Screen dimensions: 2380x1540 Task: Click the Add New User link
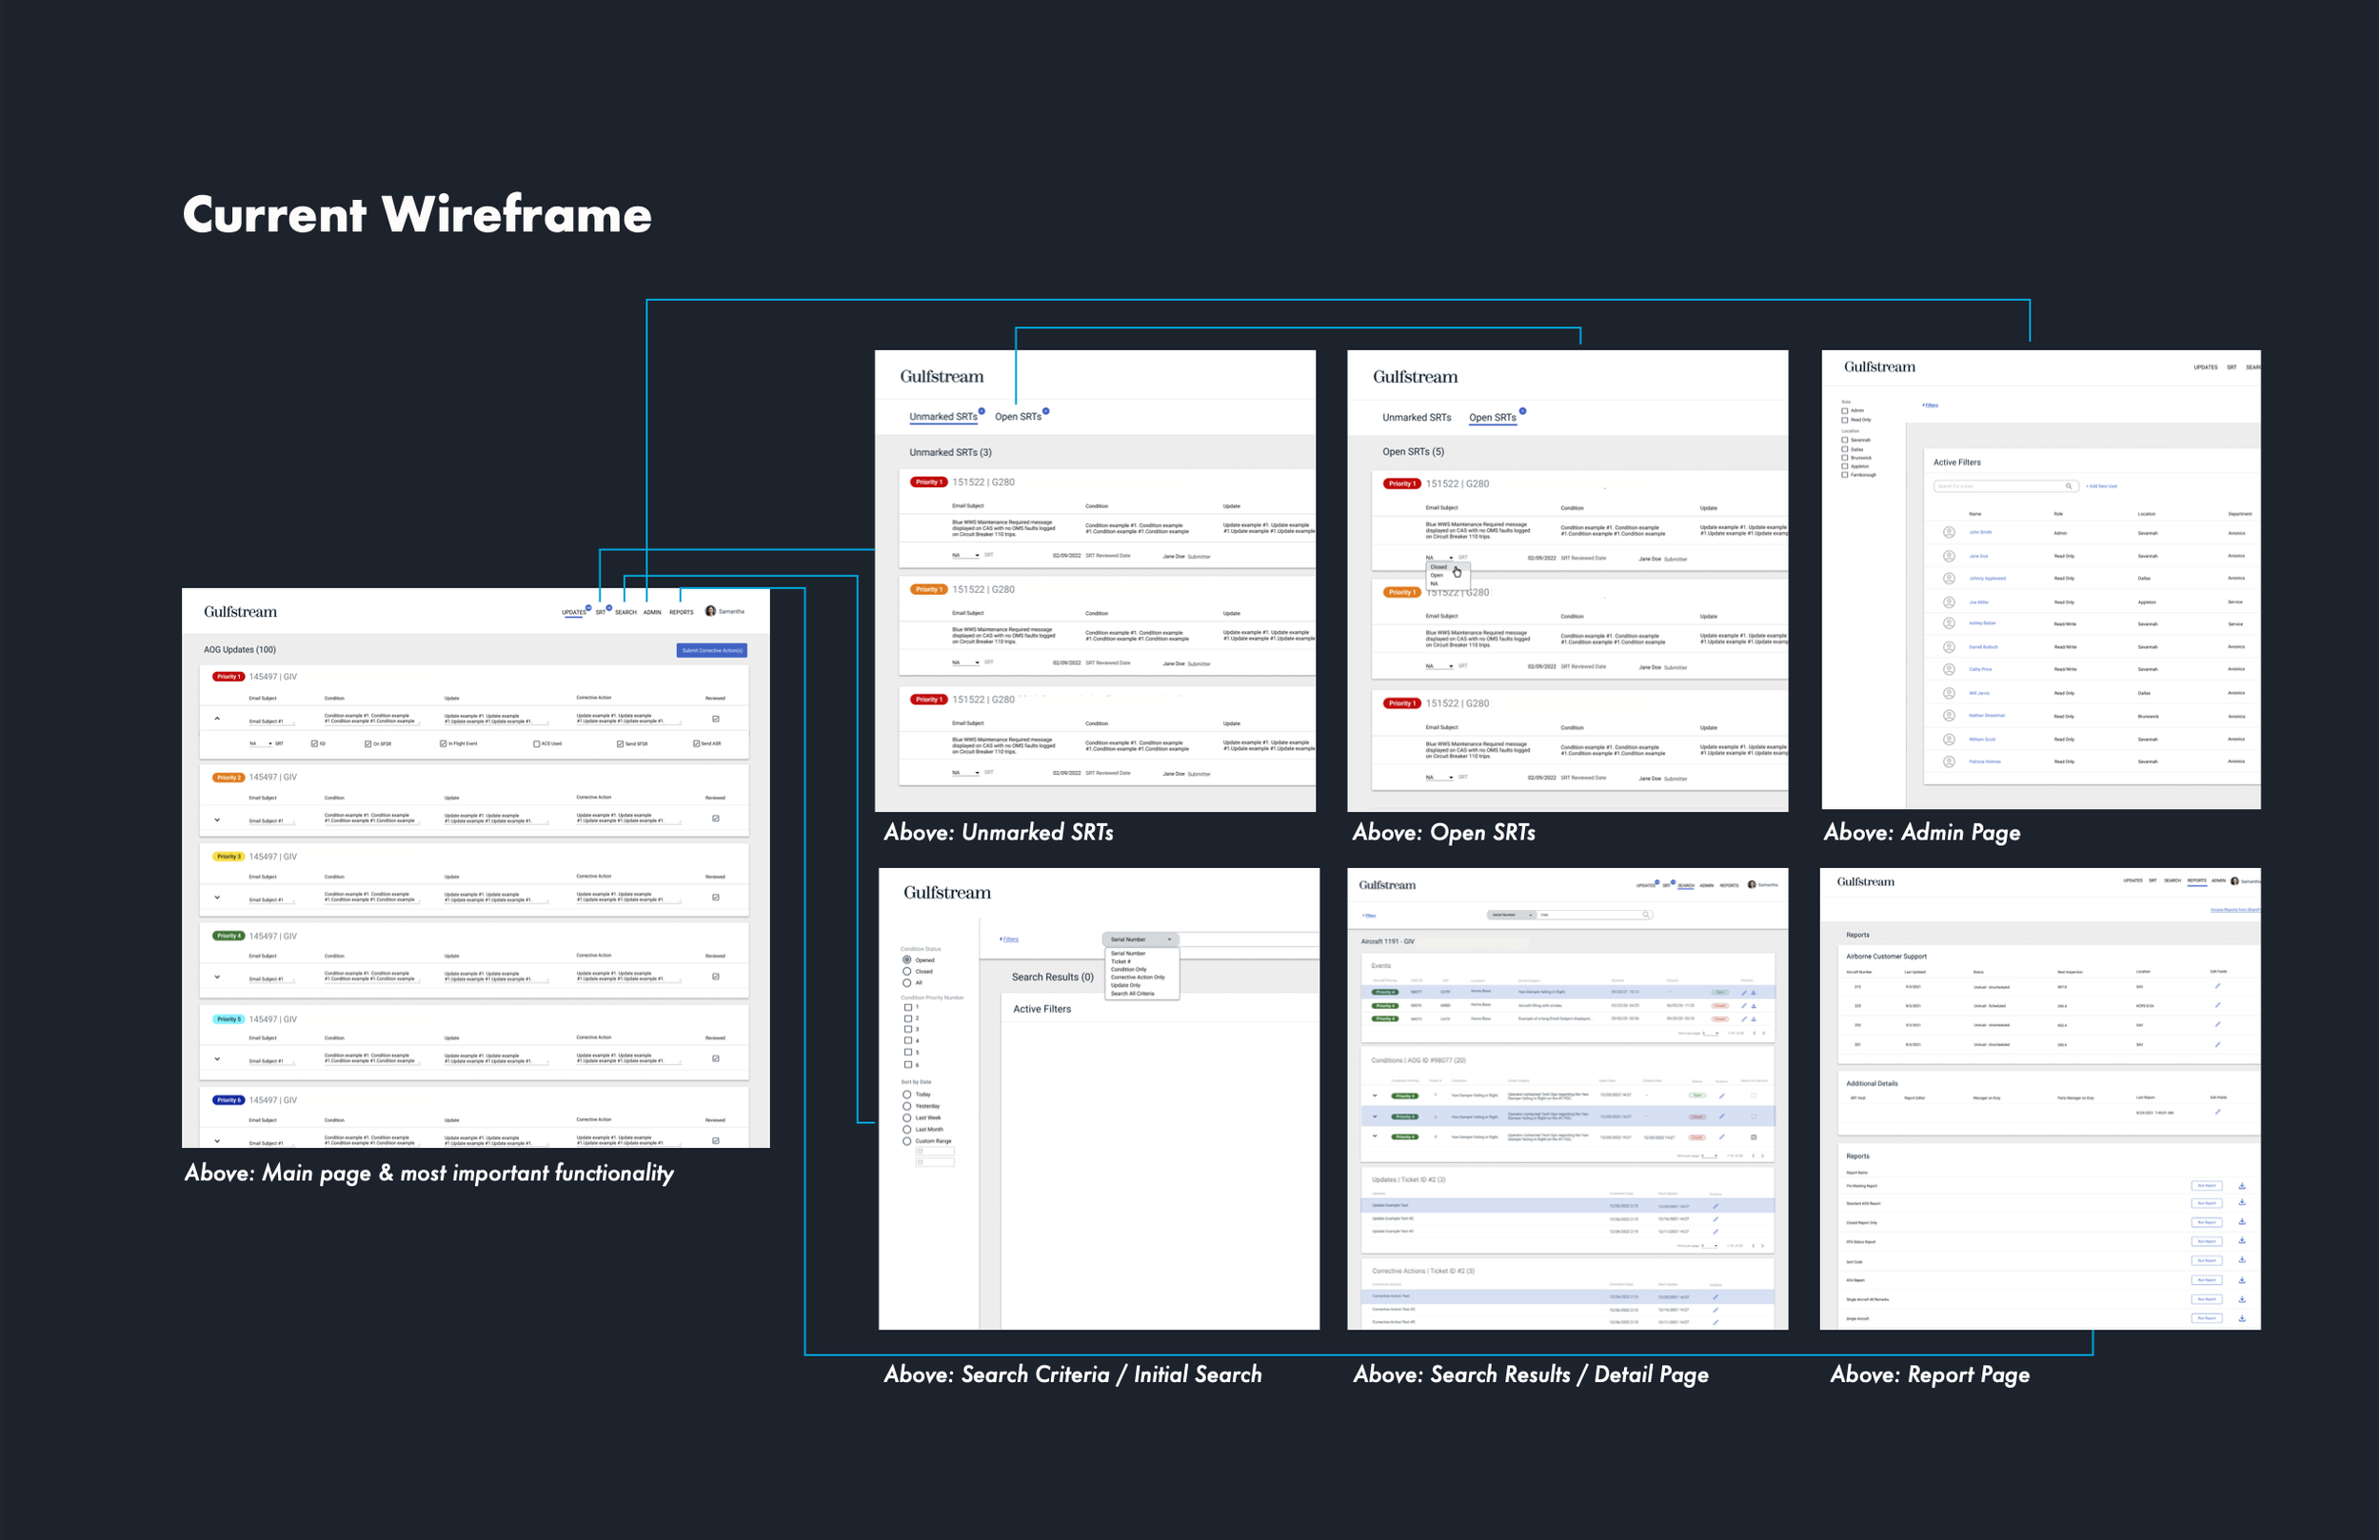point(2101,486)
